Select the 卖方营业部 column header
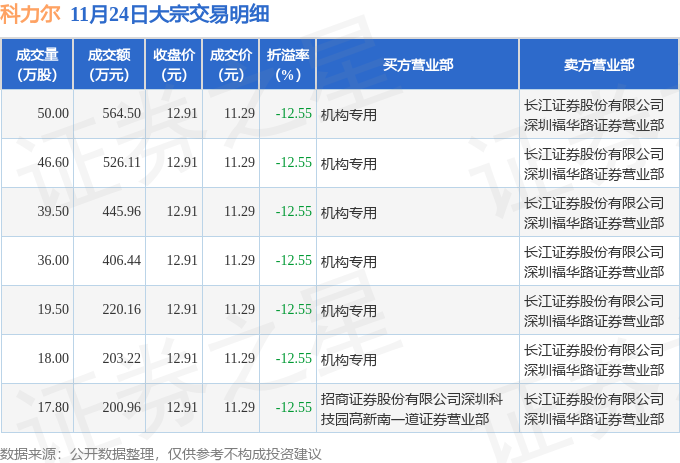 coord(599,65)
